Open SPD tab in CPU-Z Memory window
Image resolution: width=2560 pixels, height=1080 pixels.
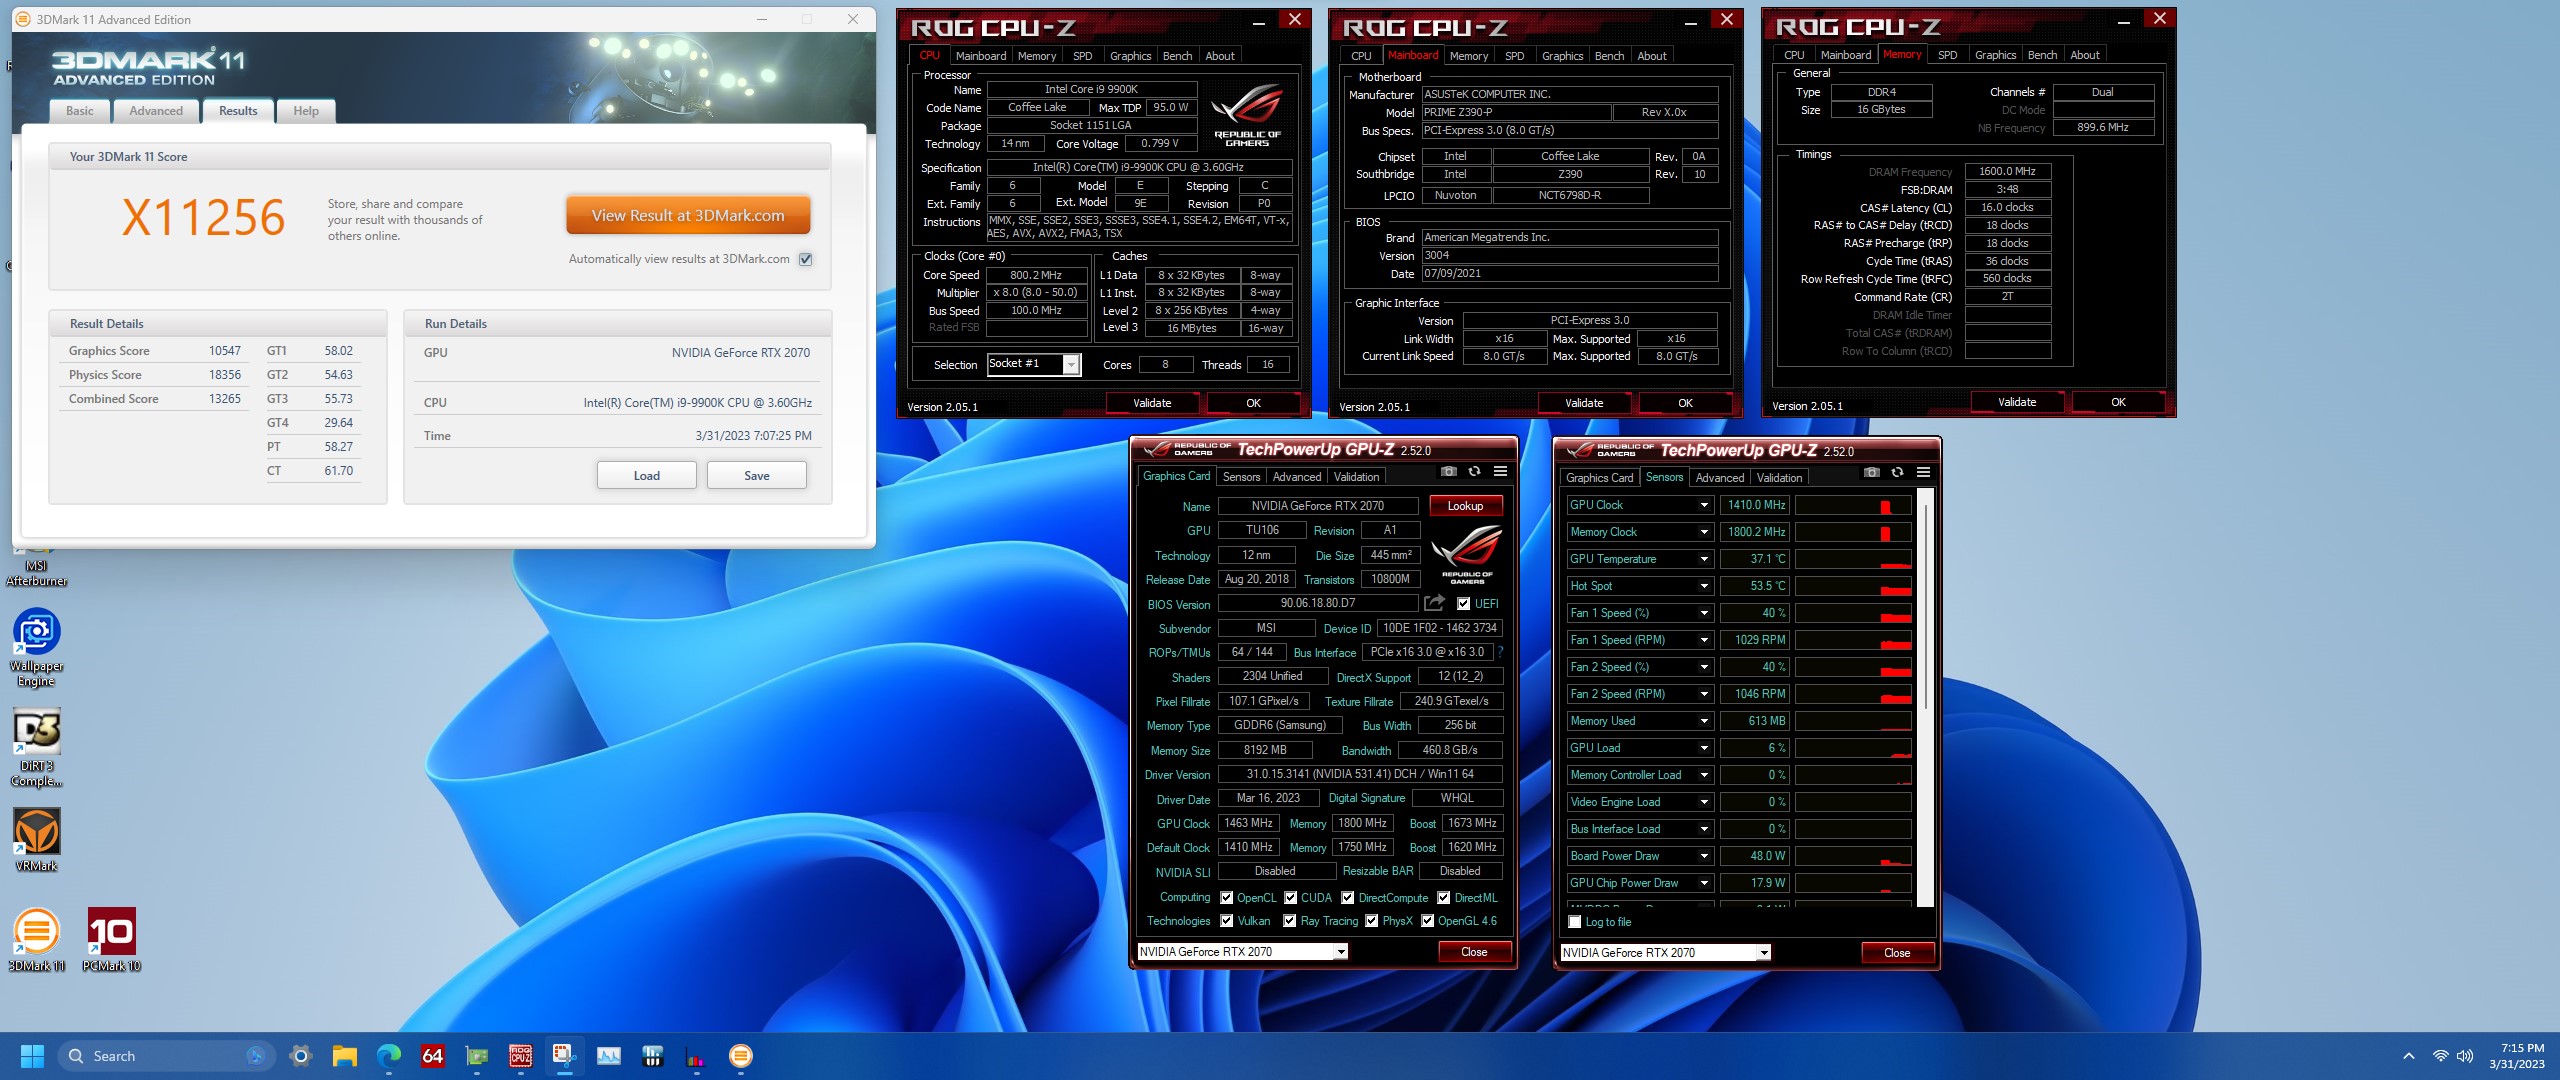click(1947, 55)
